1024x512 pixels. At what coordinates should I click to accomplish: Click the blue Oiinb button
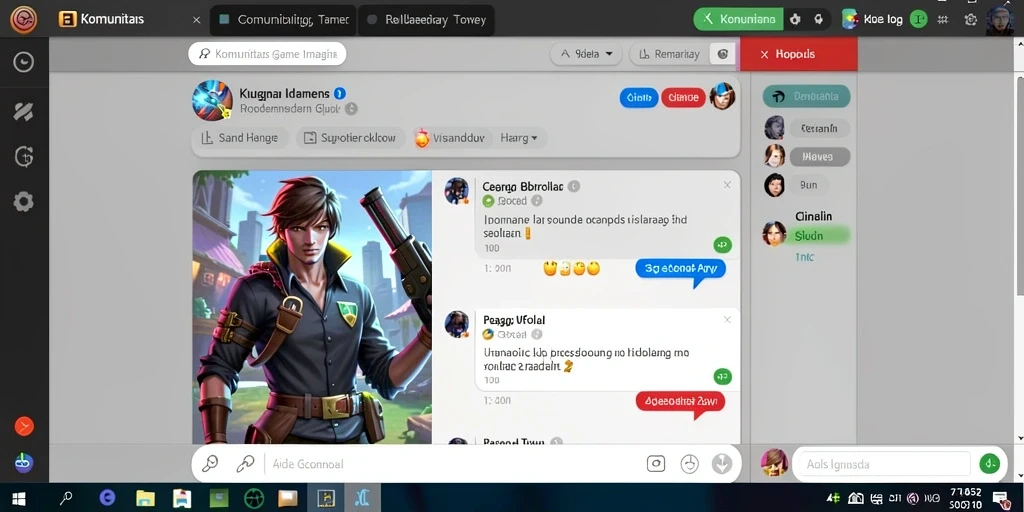pos(639,98)
